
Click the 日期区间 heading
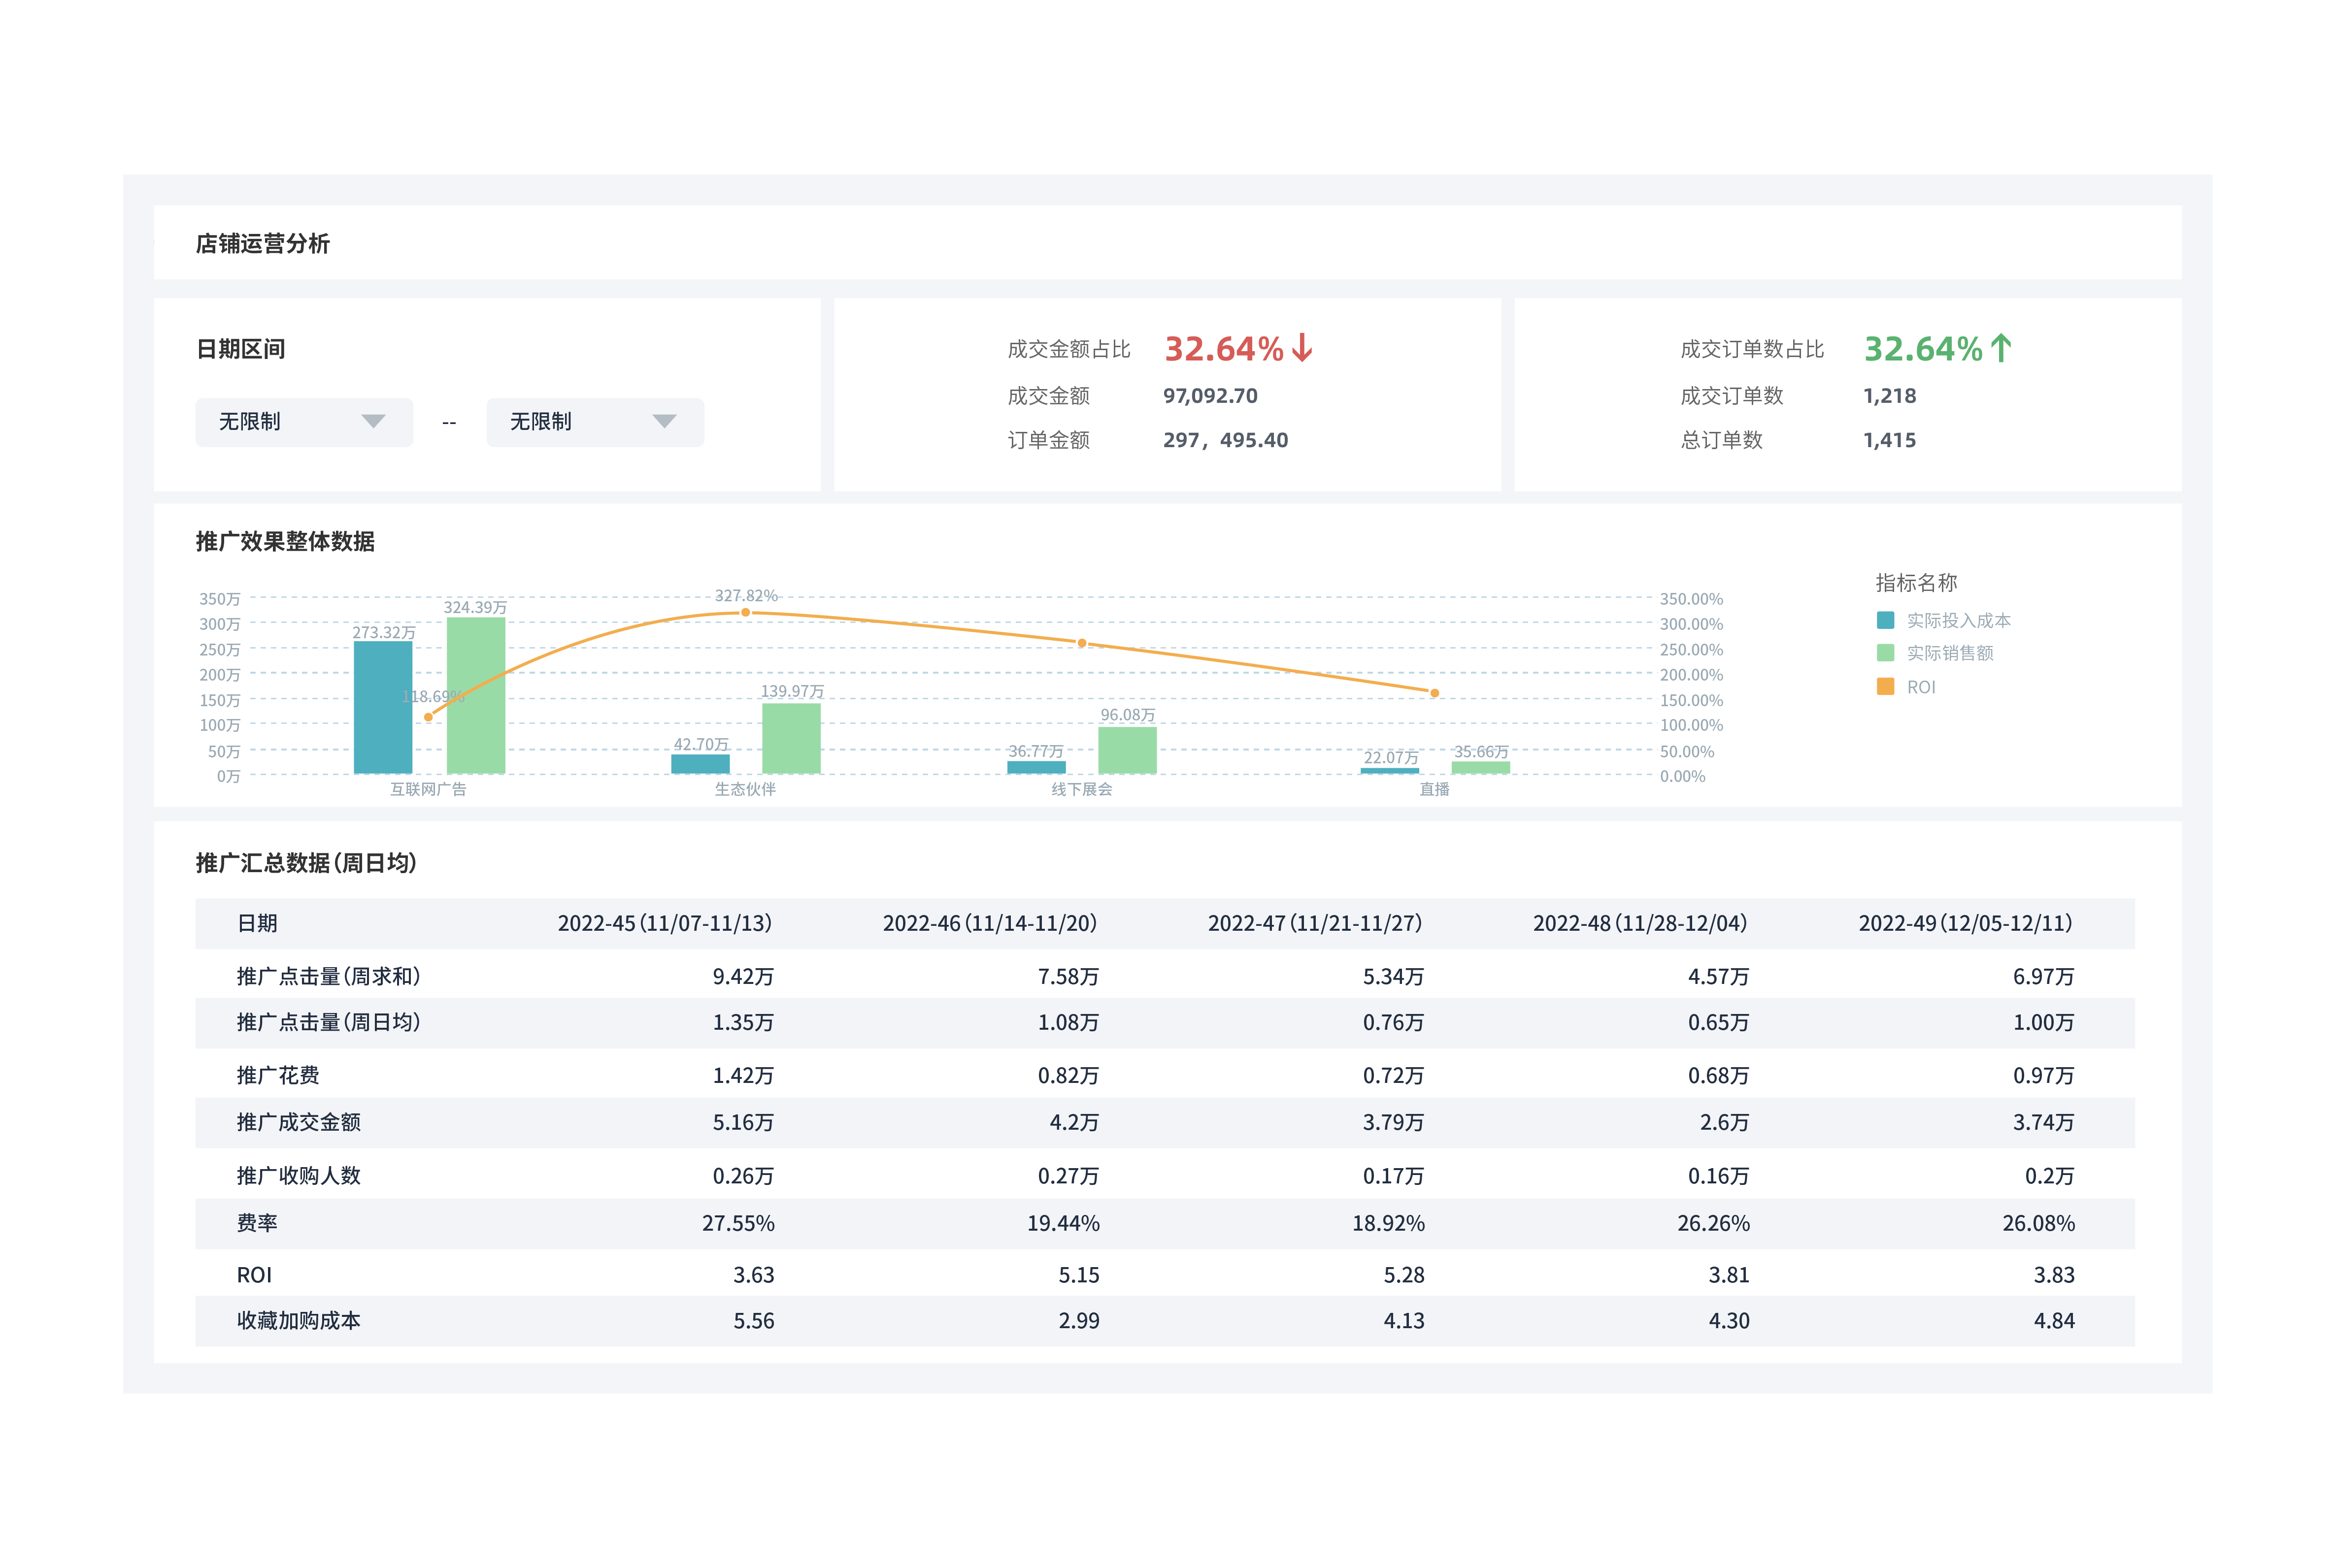[241, 349]
